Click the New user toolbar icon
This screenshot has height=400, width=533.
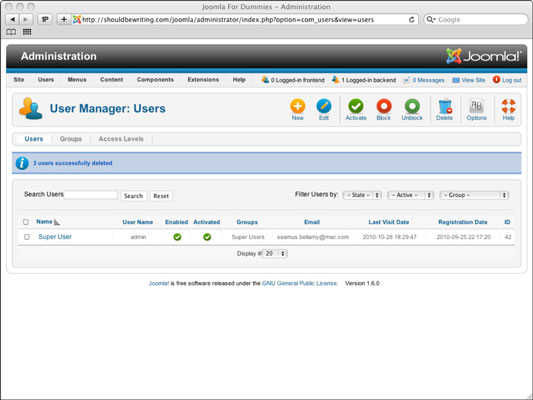pyautogui.click(x=297, y=106)
